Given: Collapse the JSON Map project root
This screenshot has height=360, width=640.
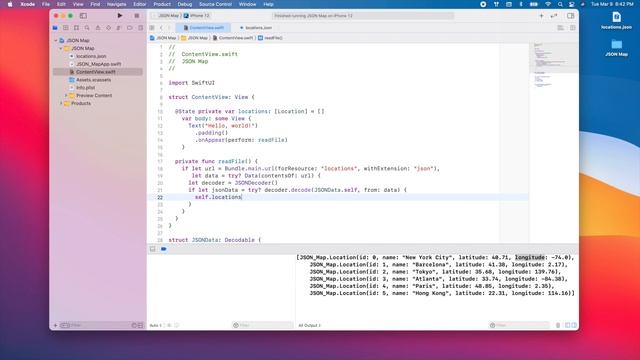Looking at the screenshot, I should [x=56, y=40].
